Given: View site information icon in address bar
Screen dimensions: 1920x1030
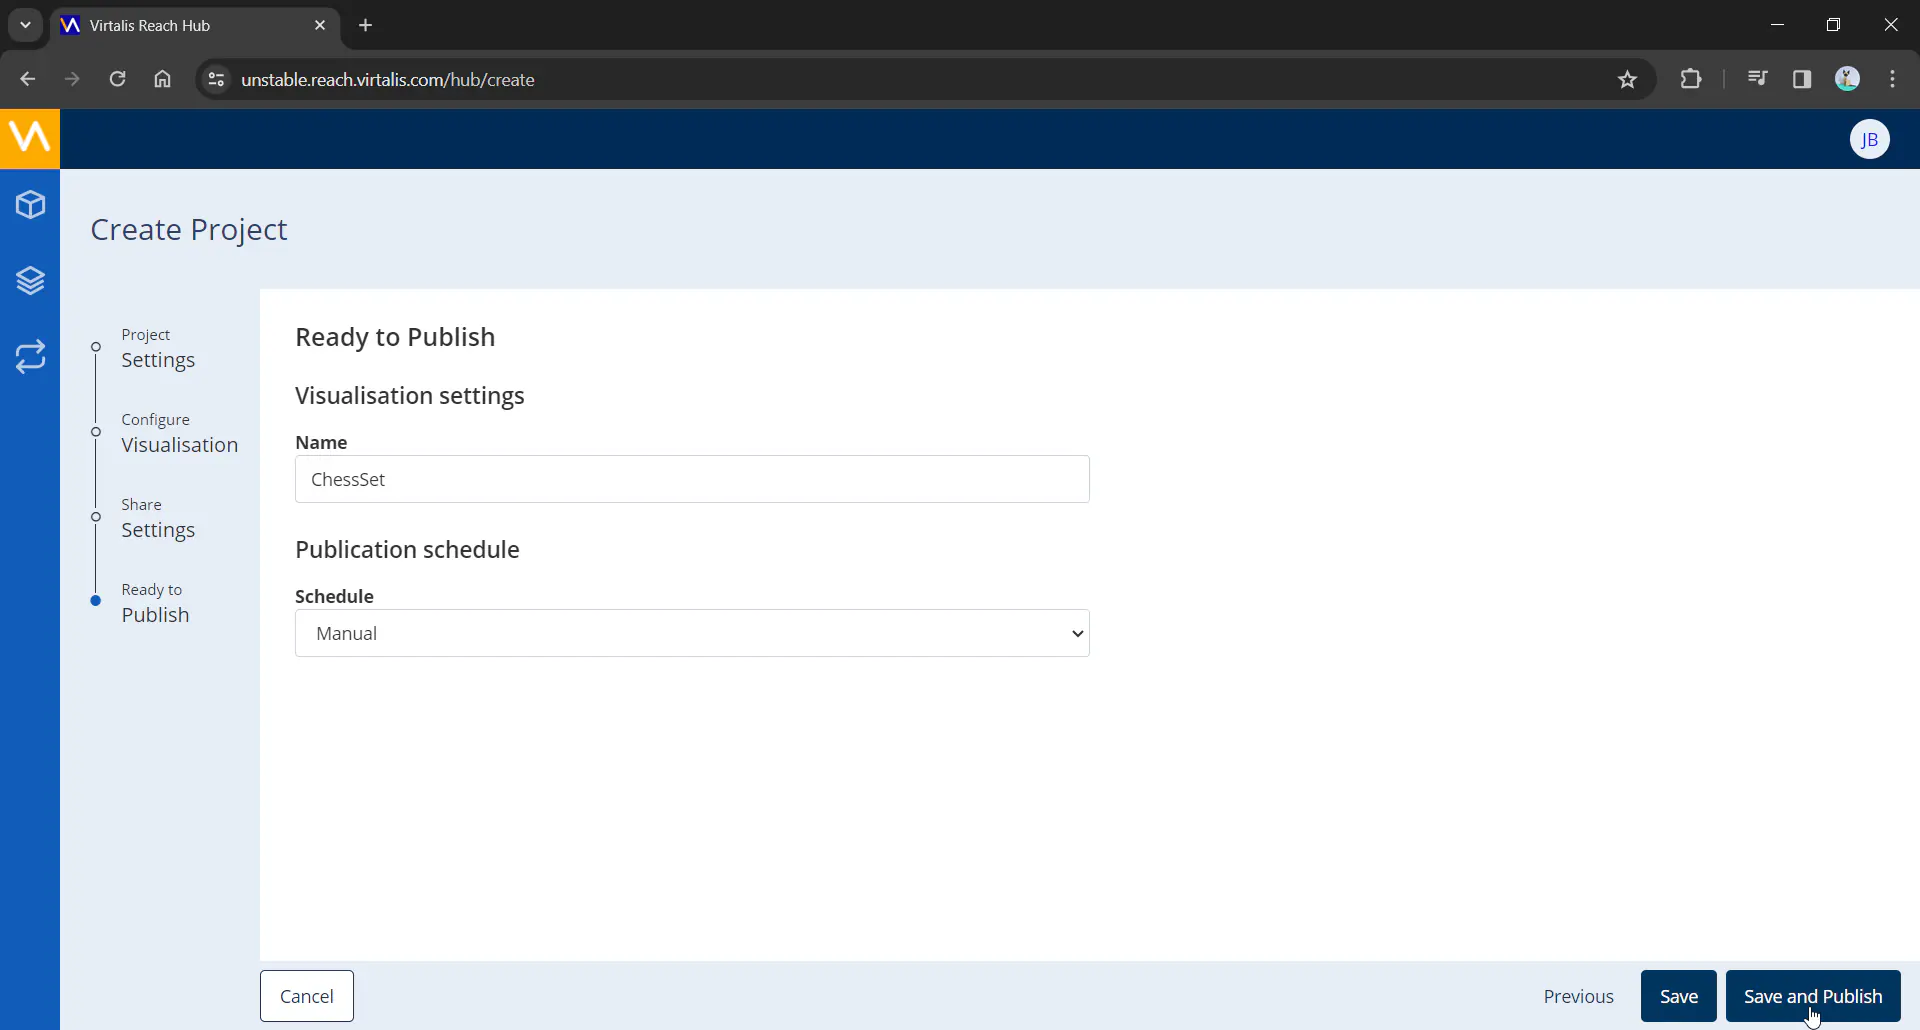Looking at the screenshot, I should 215,79.
